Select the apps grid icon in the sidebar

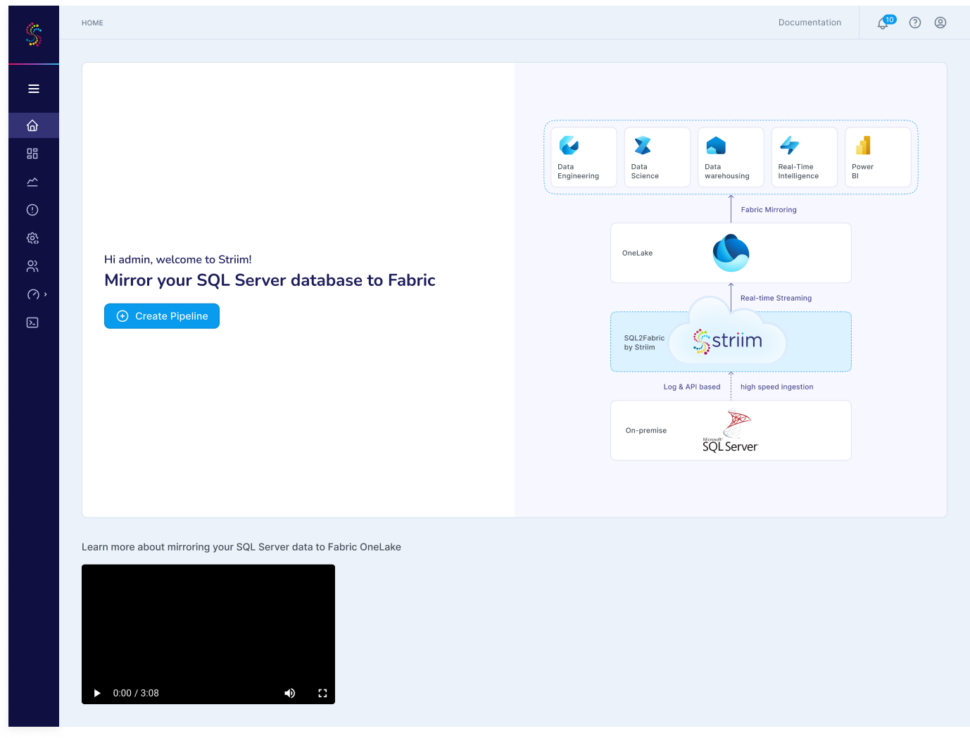pos(33,153)
